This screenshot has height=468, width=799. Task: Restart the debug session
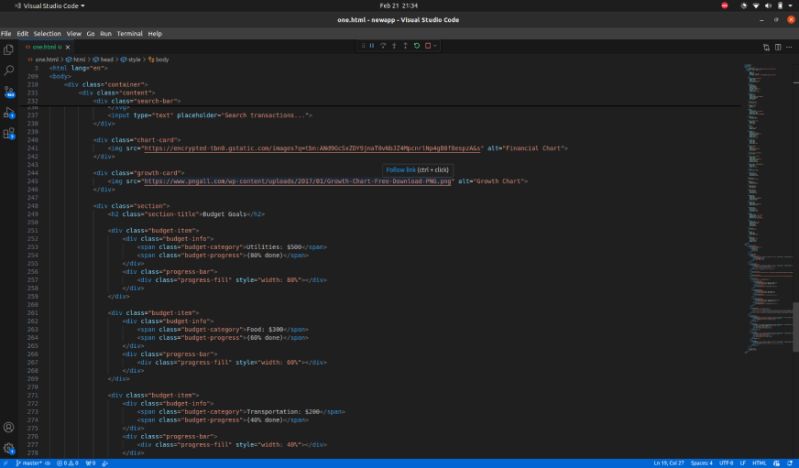[x=417, y=46]
